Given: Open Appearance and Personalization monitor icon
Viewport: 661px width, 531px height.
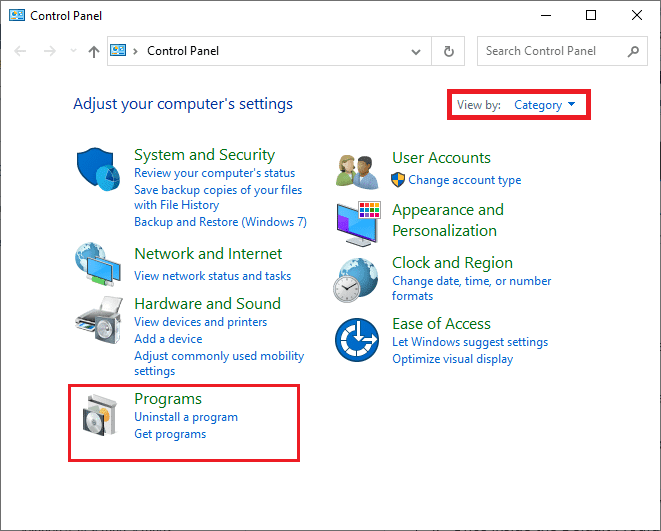Looking at the screenshot, I should coord(357,221).
